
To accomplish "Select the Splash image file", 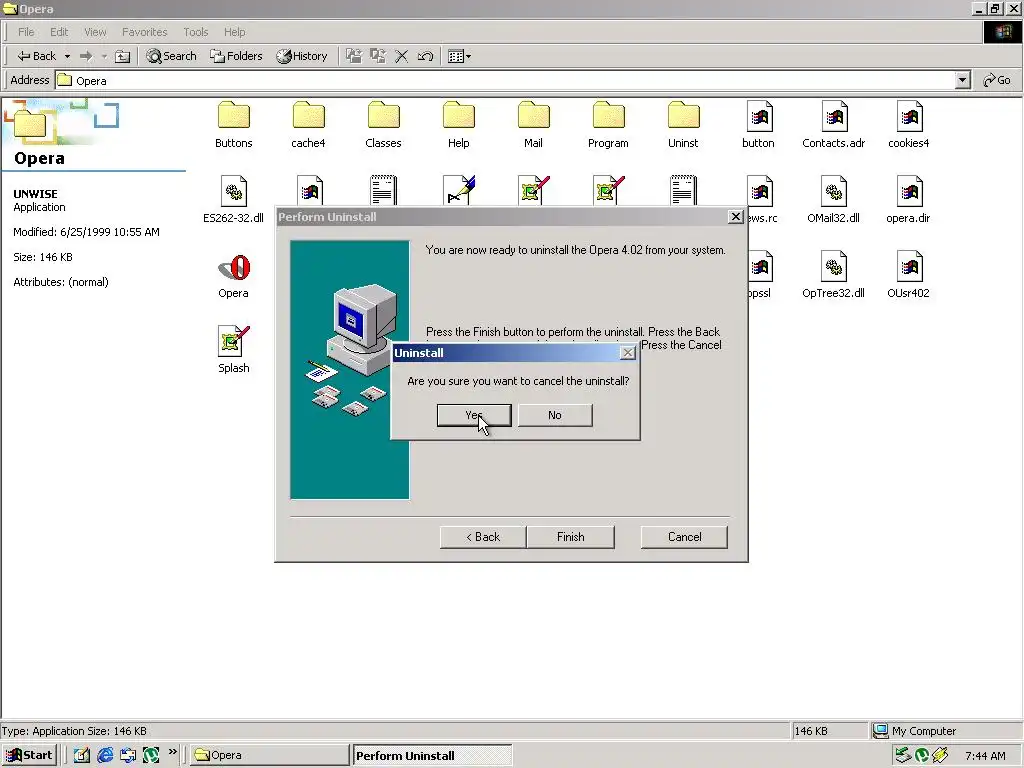I will [x=234, y=350].
